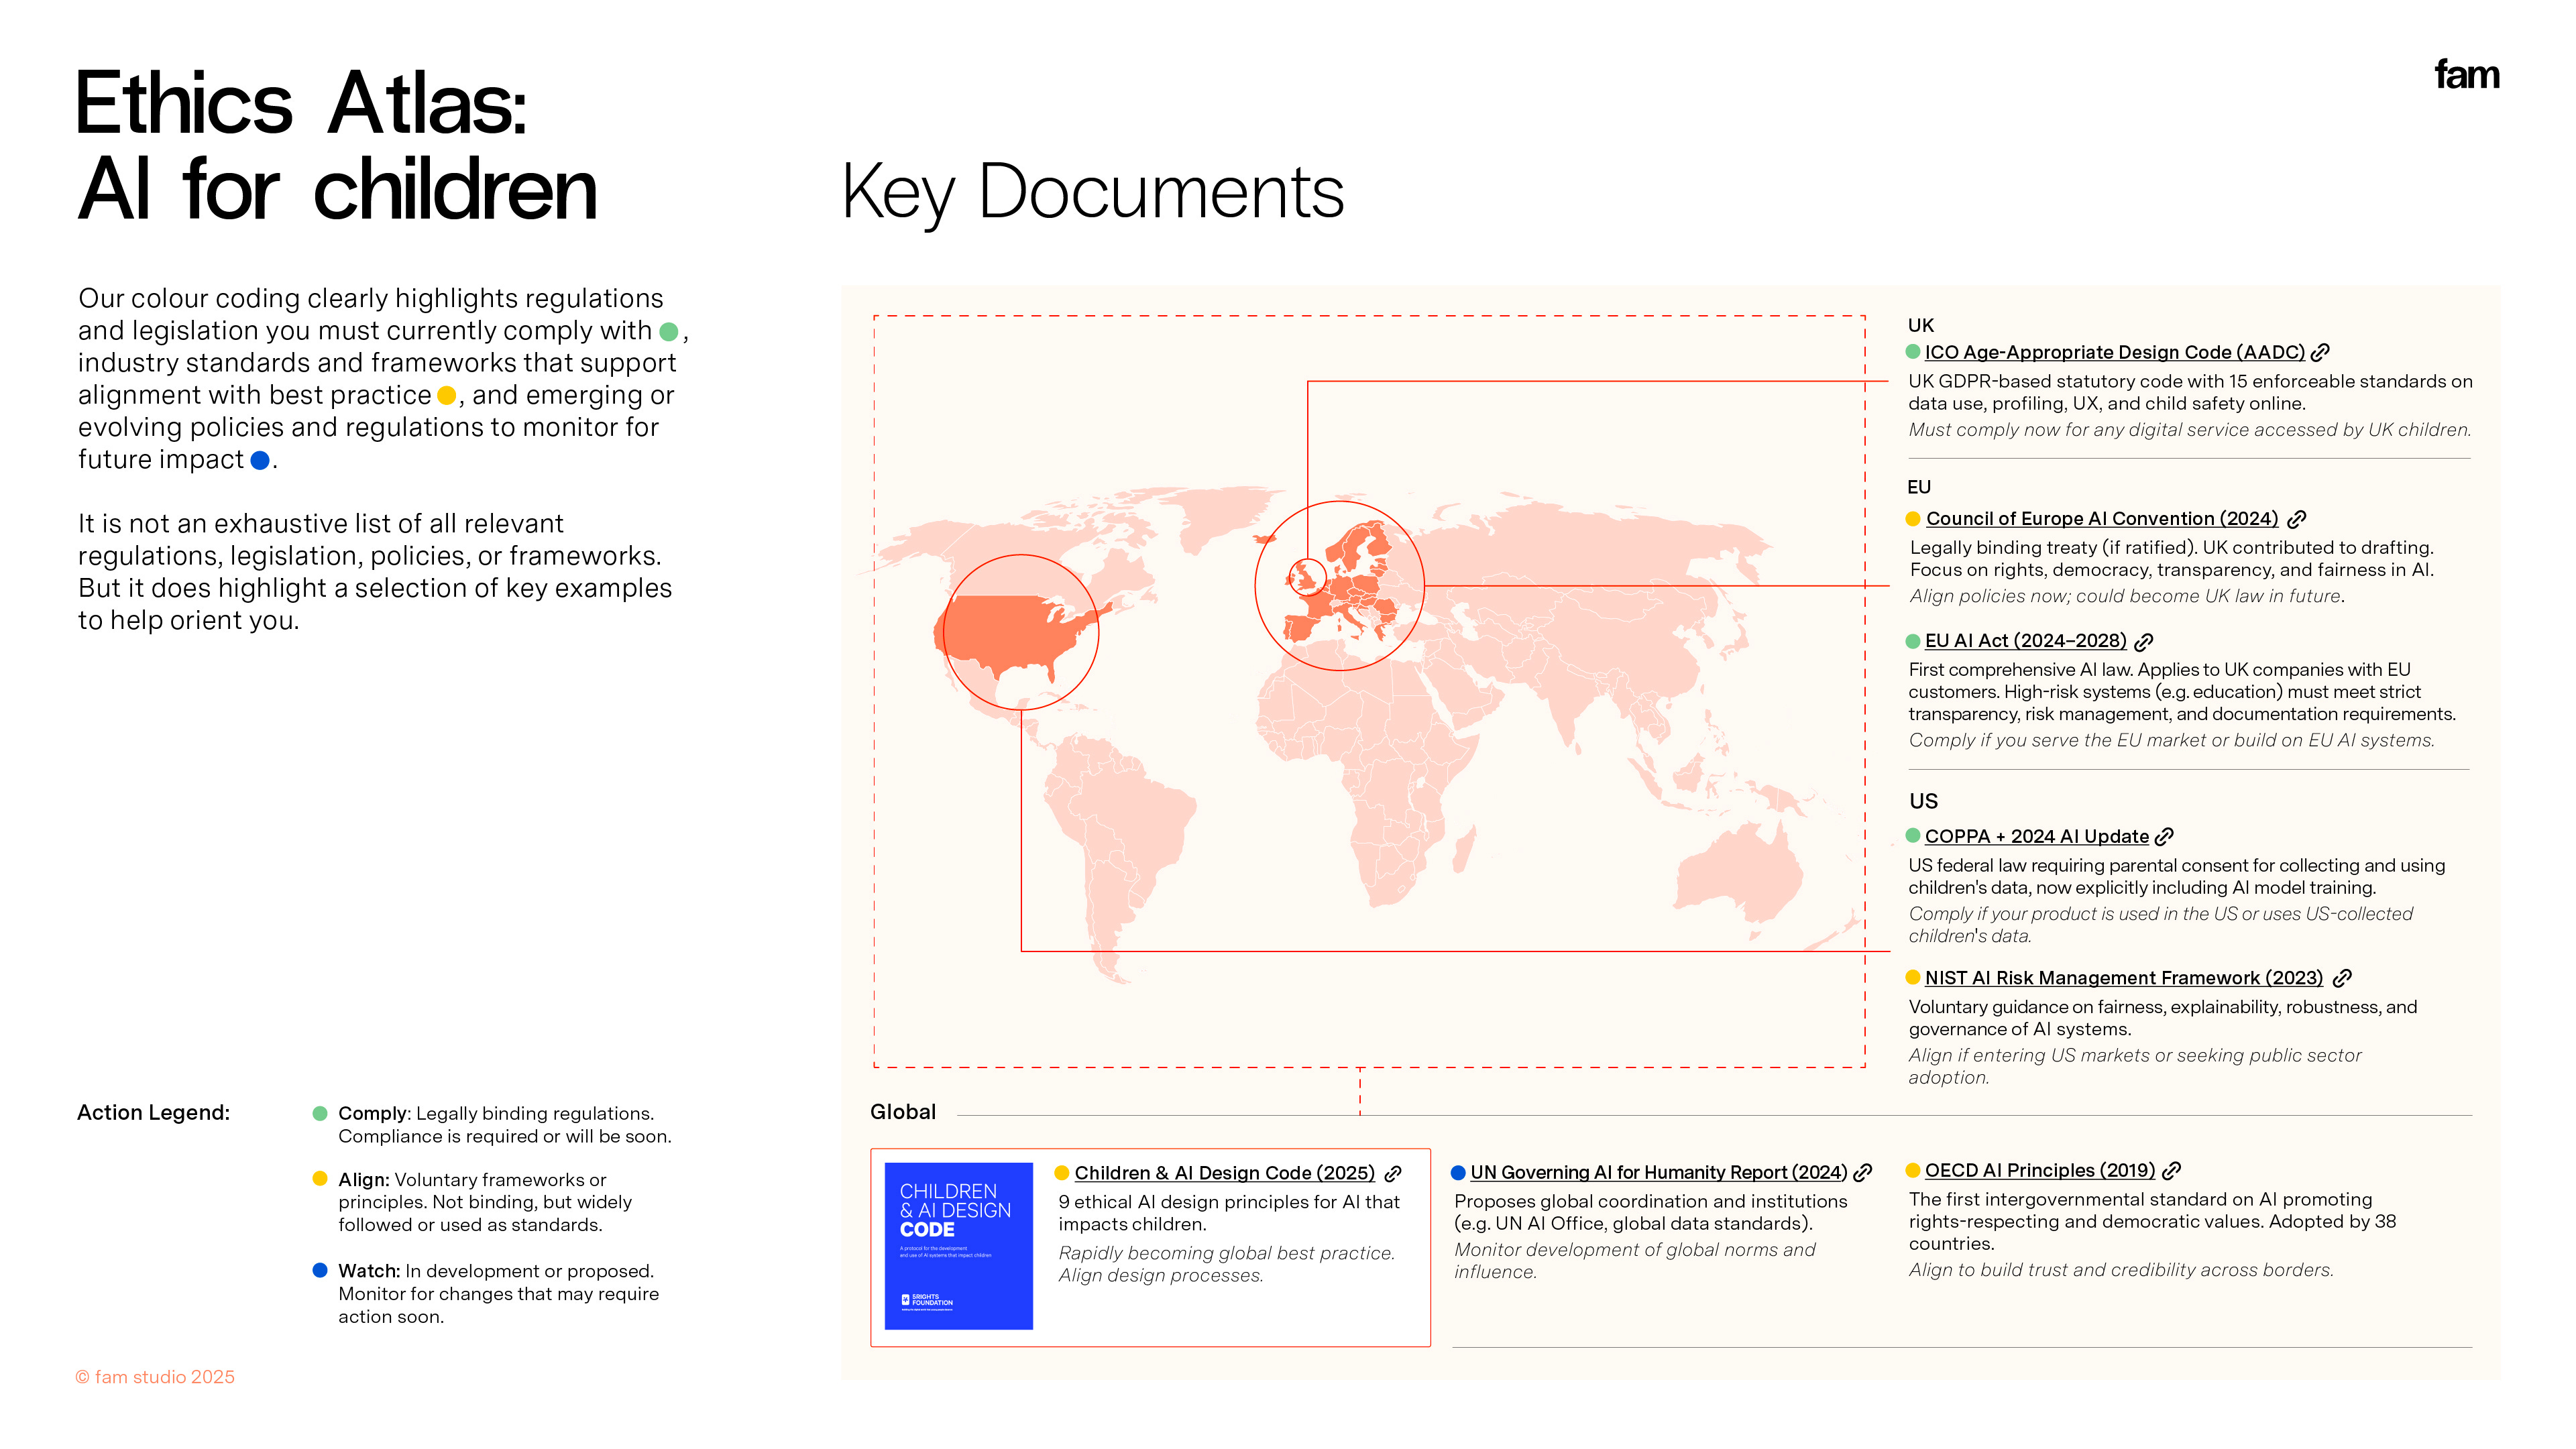Click link icon beside UN Governing AI report
Viewport: 2576px width, 1449px height.
click(x=1862, y=1173)
